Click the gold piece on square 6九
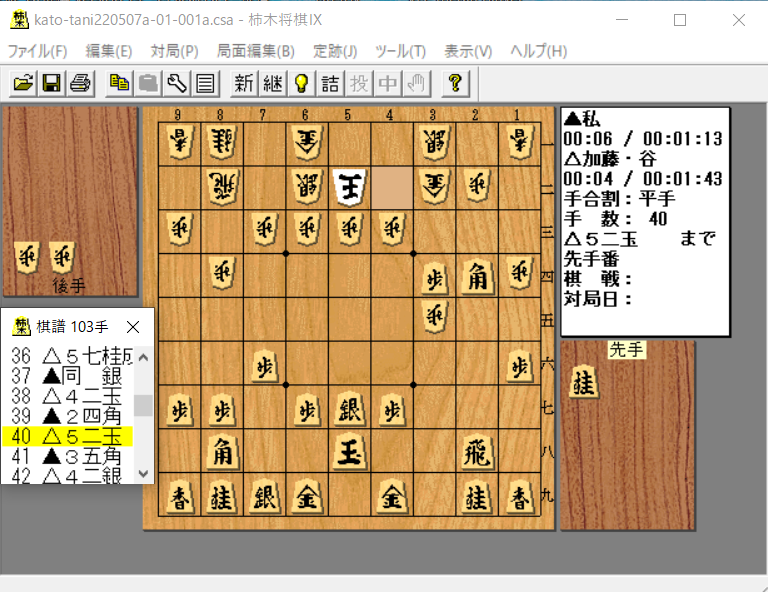Image resolution: width=768 pixels, height=592 pixels. point(307,497)
